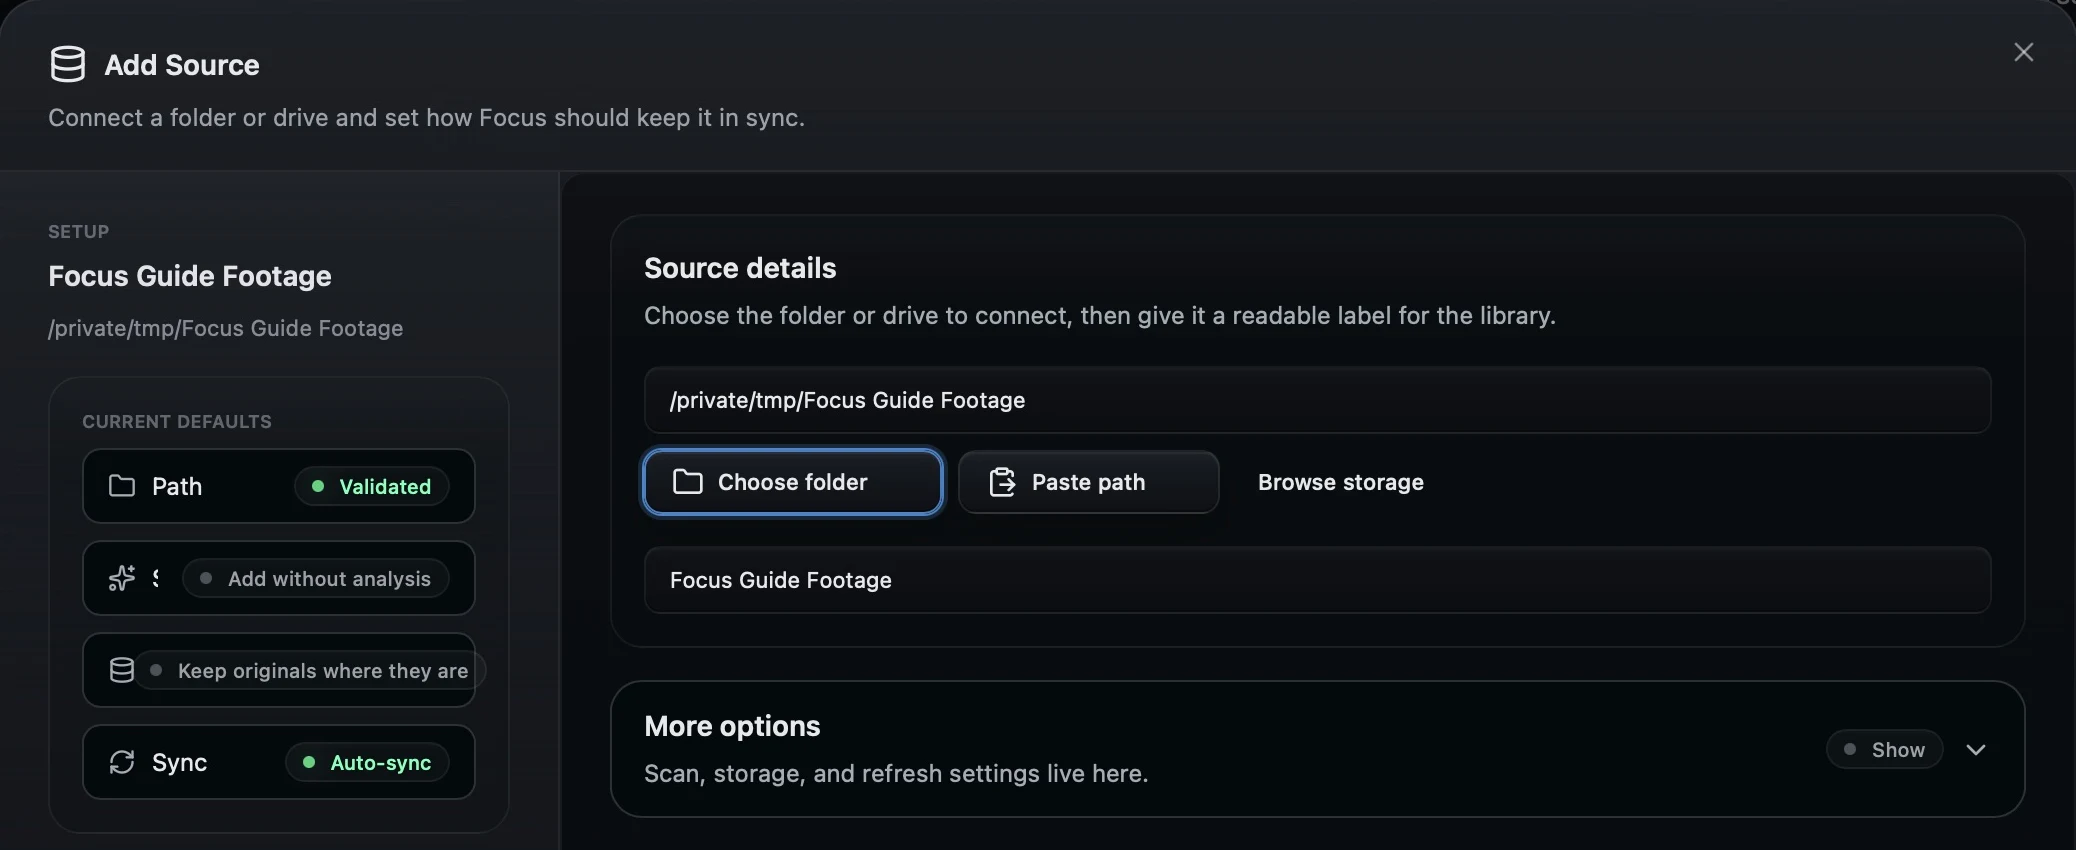Click the folder icon in Path row
Image resolution: width=2076 pixels, height=850 pixels.
pos(122,486)
